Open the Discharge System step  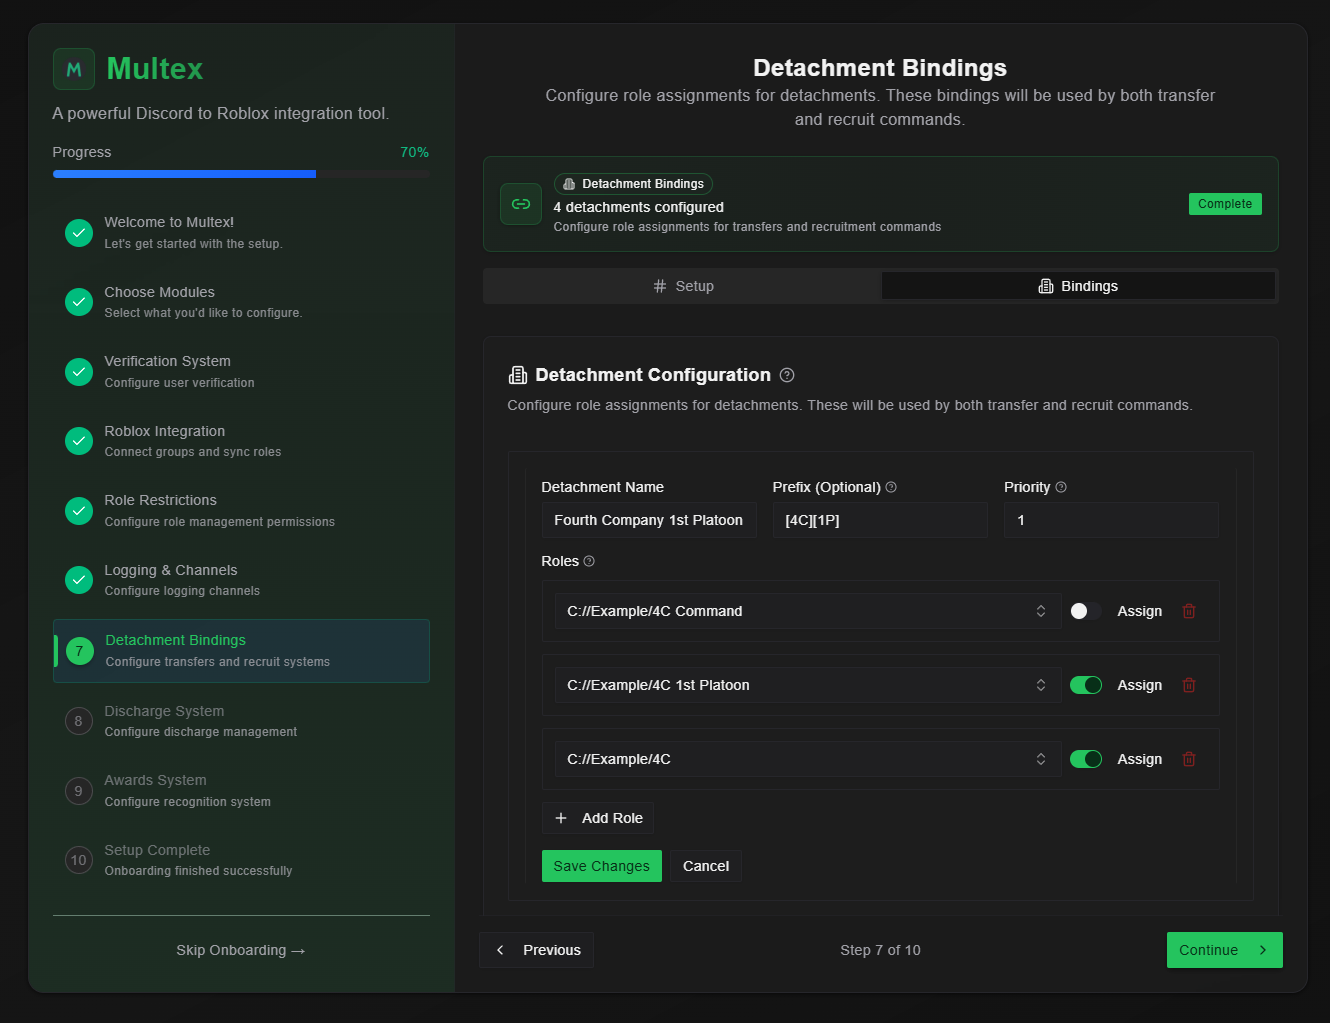pyautogui.click(x=241, y=721)
